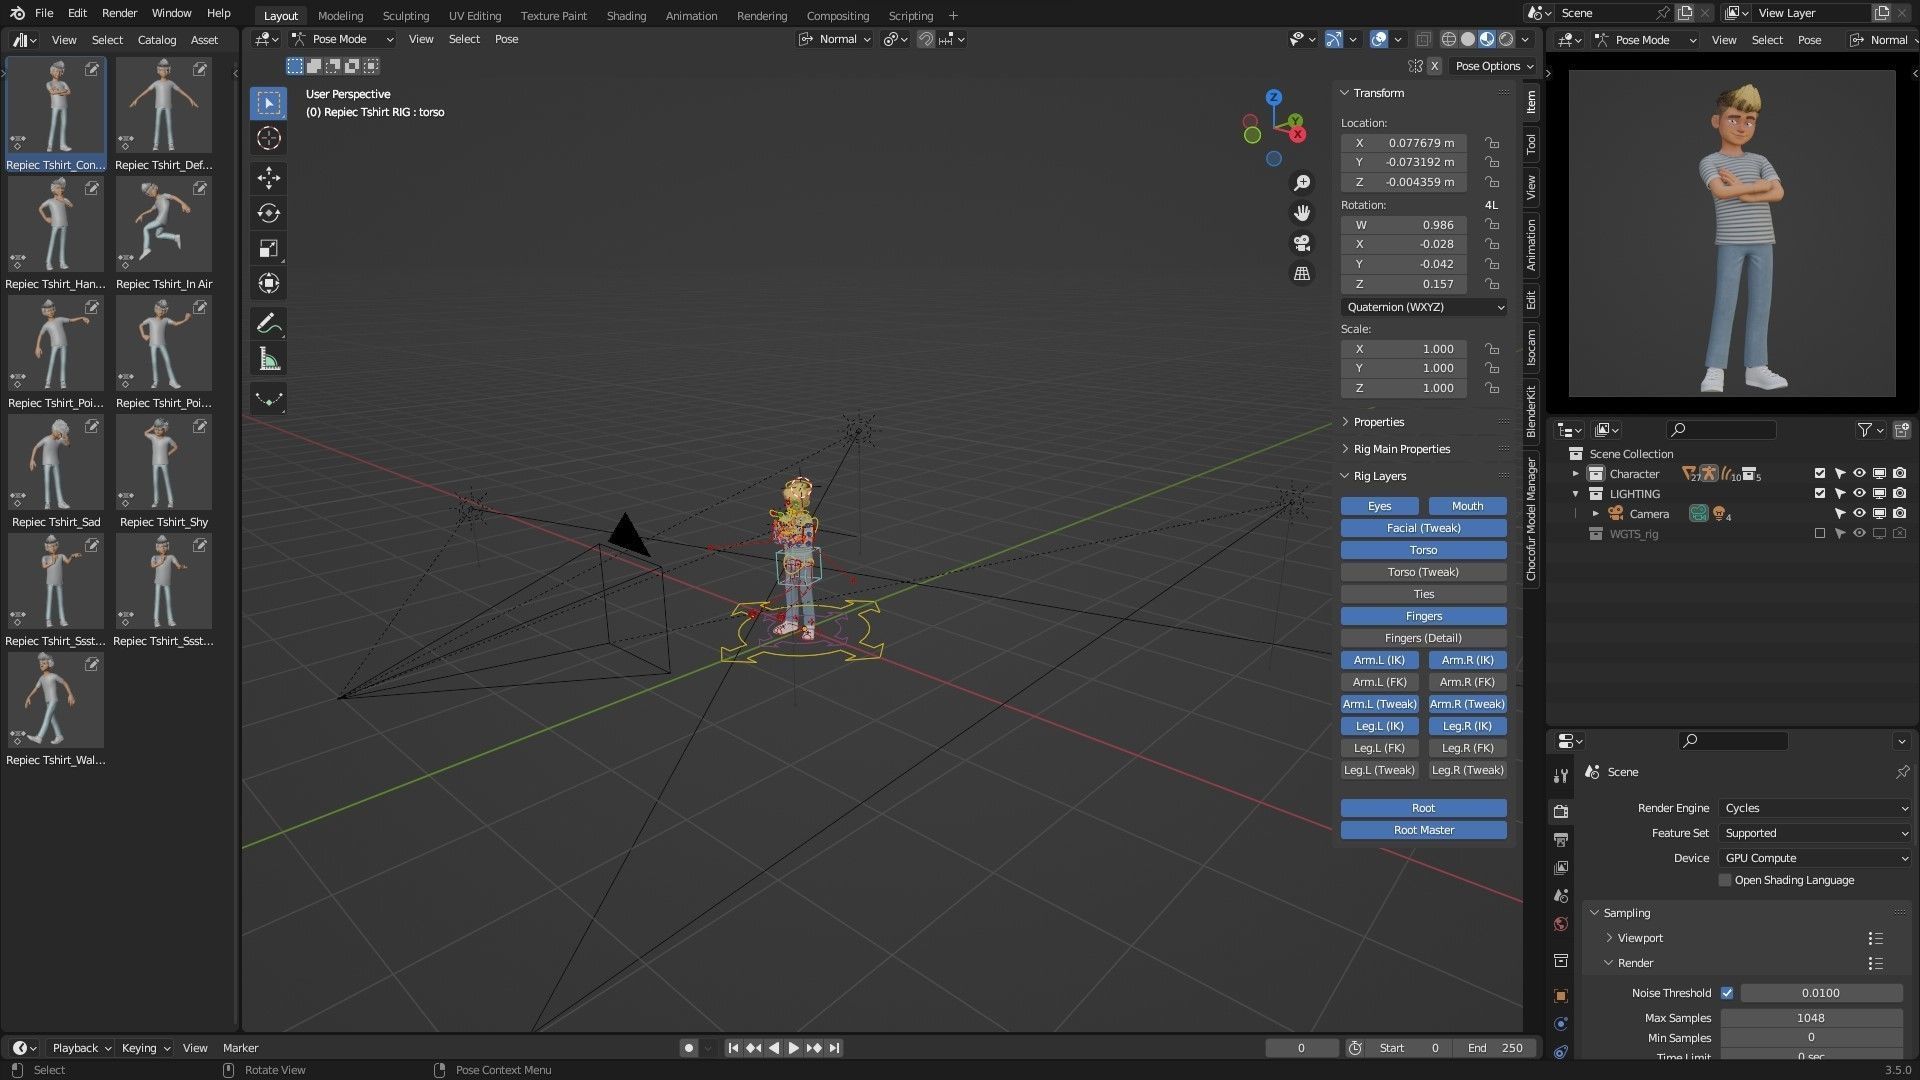1920x1080 pixels.
Task: Open the Pose Options dropdown
Action: coord(1494,66)
